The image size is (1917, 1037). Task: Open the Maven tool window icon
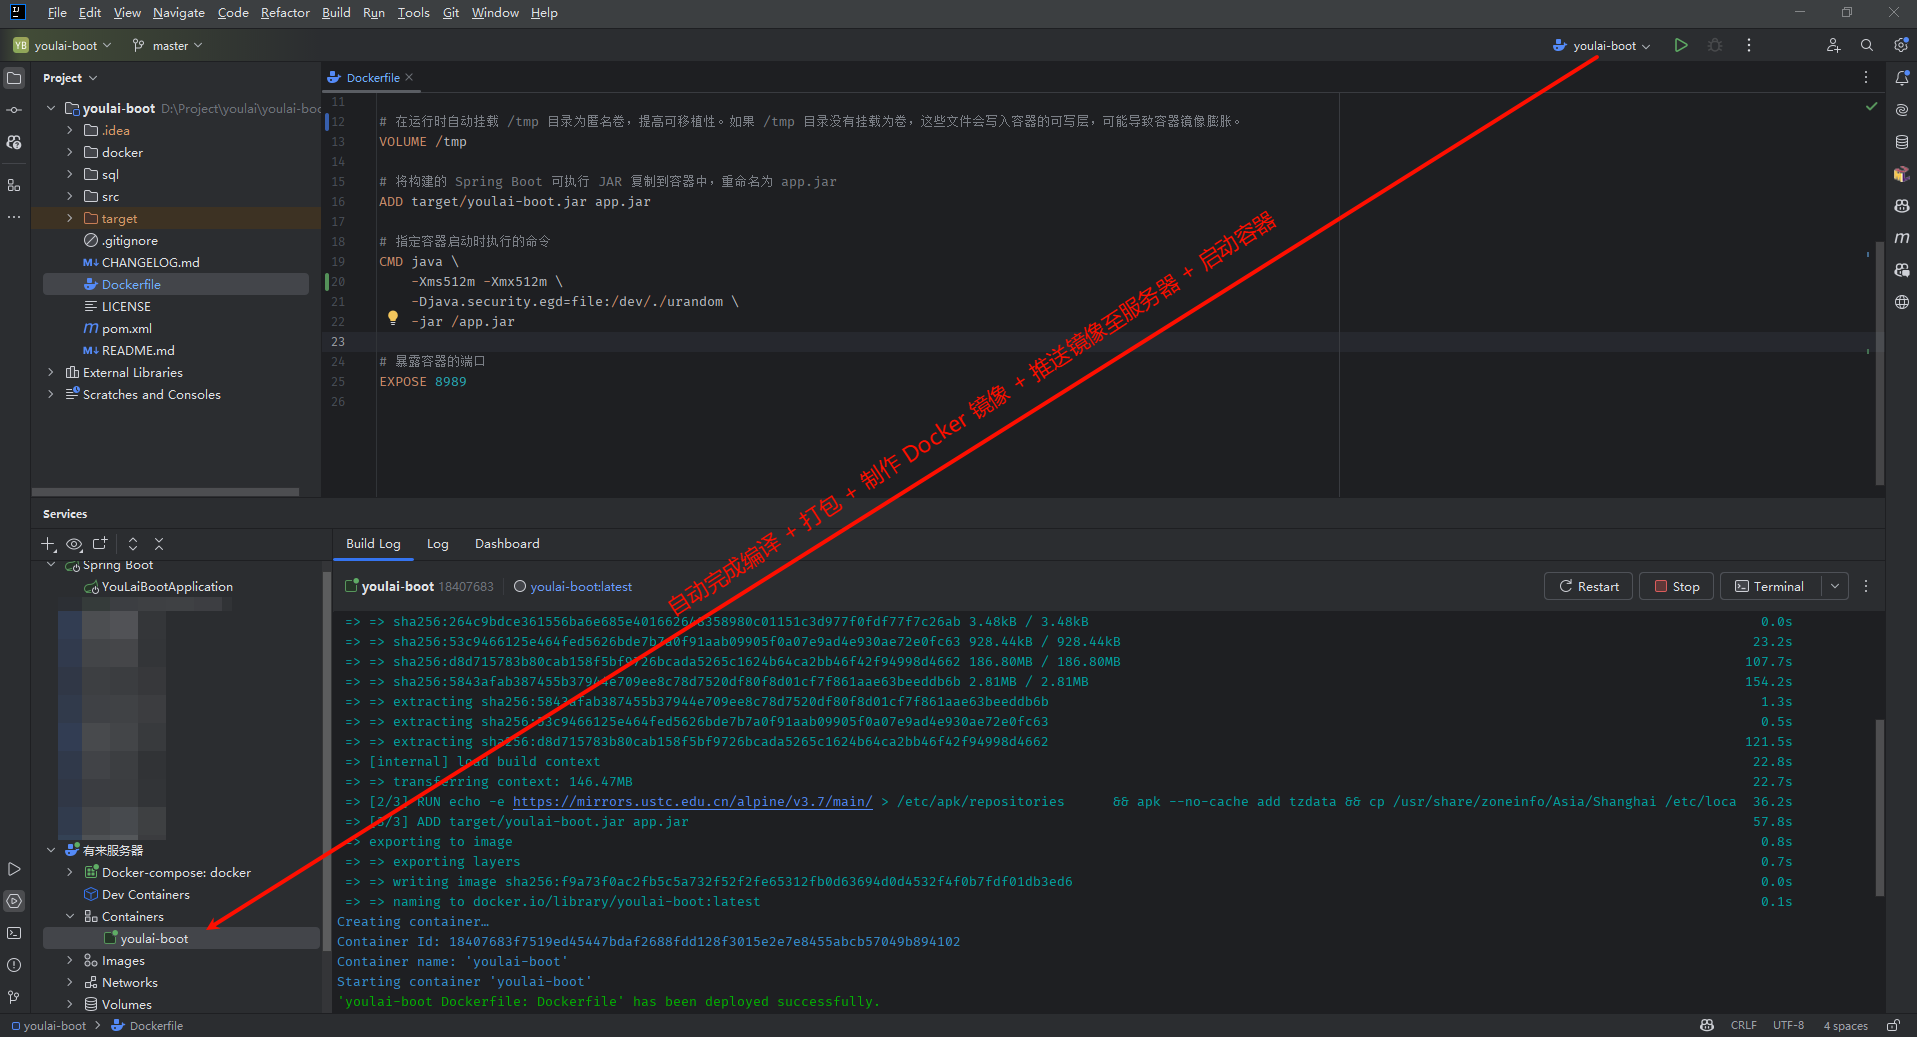point(1902,238)
